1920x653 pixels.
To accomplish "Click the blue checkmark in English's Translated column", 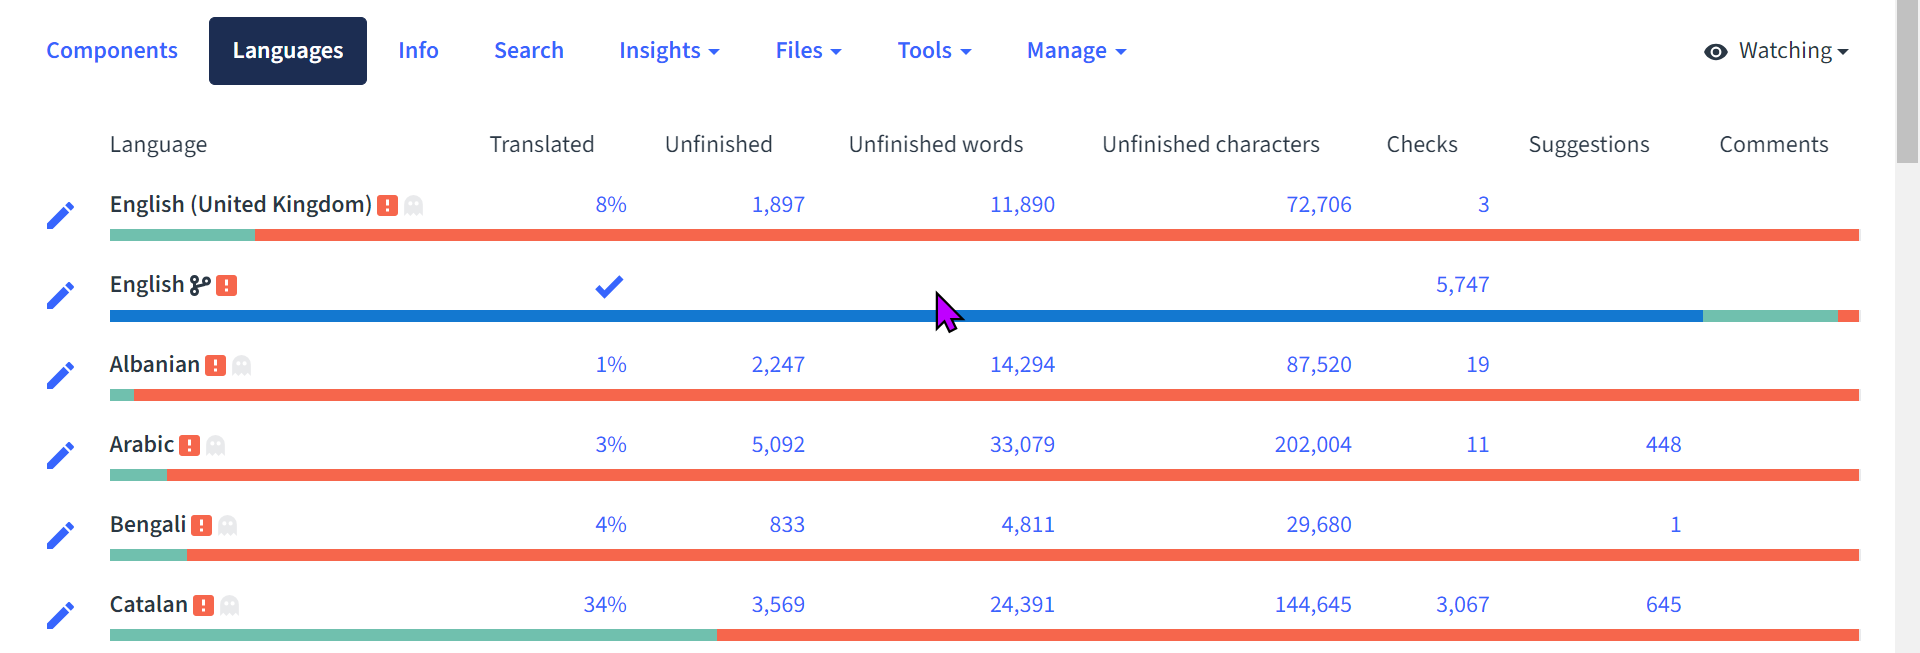I will 609,286.
